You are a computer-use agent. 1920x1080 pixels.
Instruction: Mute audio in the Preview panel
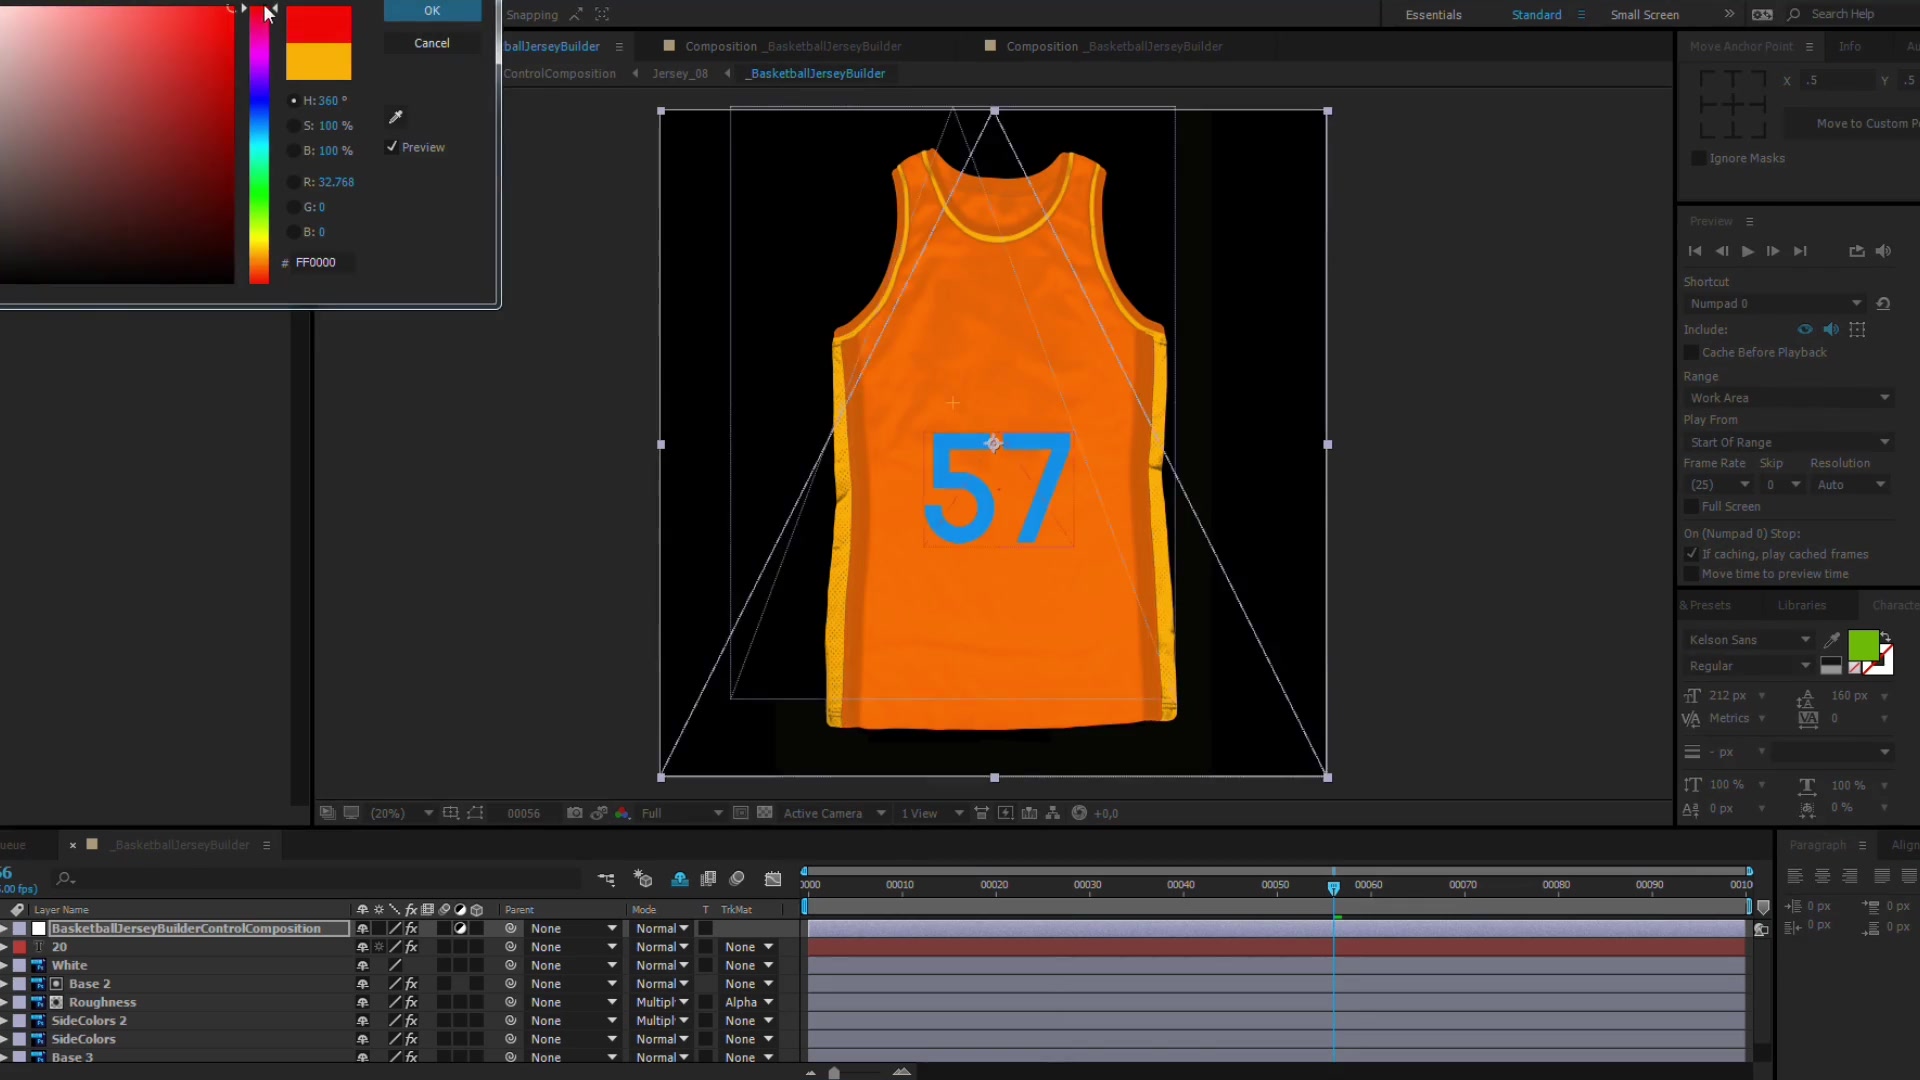pyautogui.click(x=1884, y=251)
